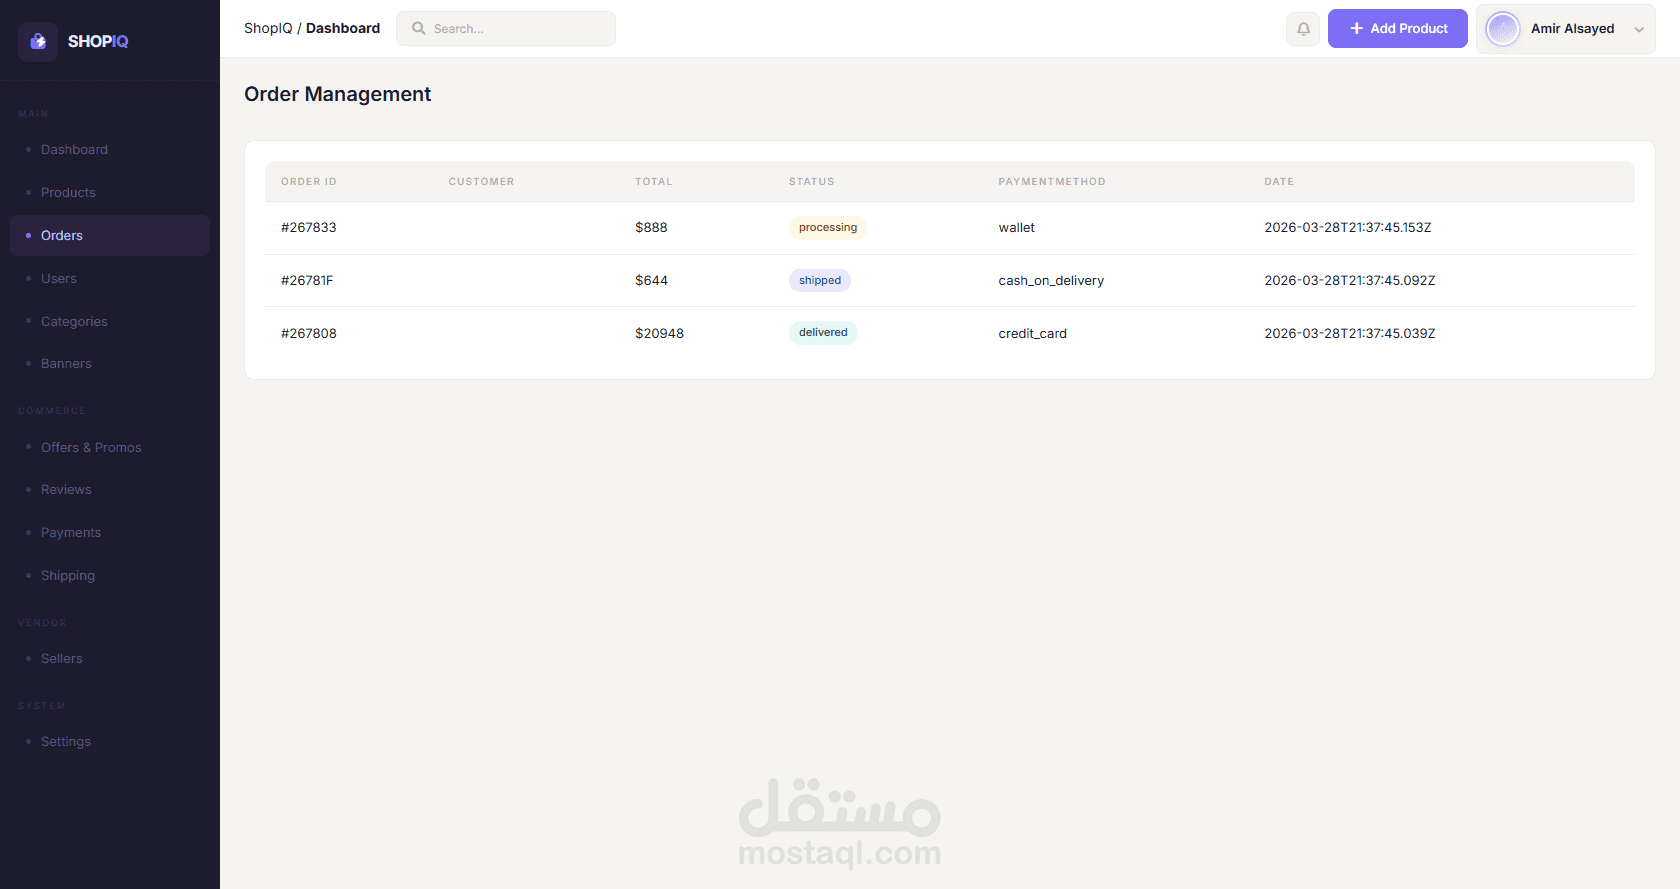1680x889 pixels.
Task: Select order ID #267833
Action: (x=309, y=228)
